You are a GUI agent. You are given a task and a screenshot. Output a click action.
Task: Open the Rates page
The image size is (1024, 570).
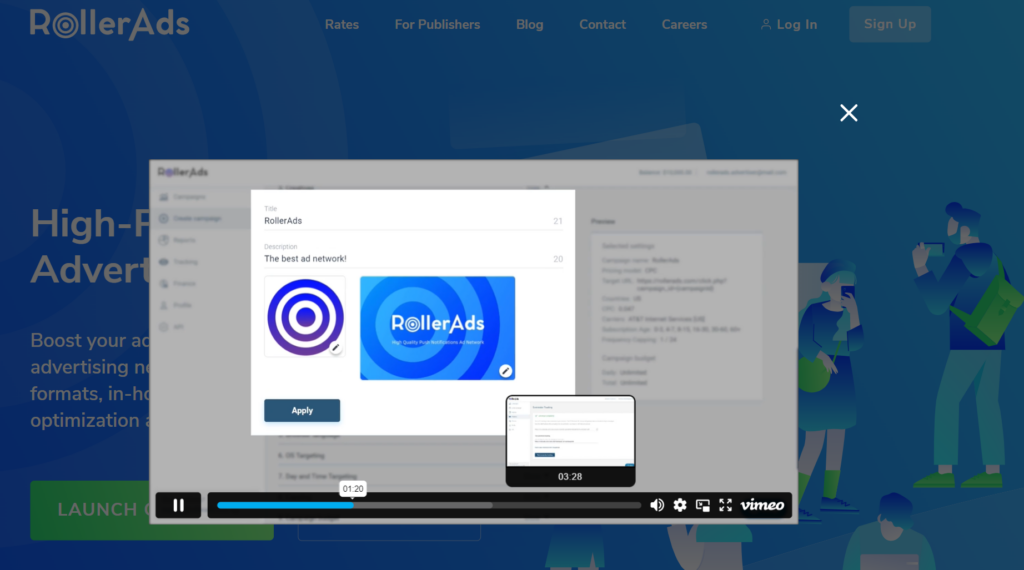pyautogui.click(x=342, y=25)
